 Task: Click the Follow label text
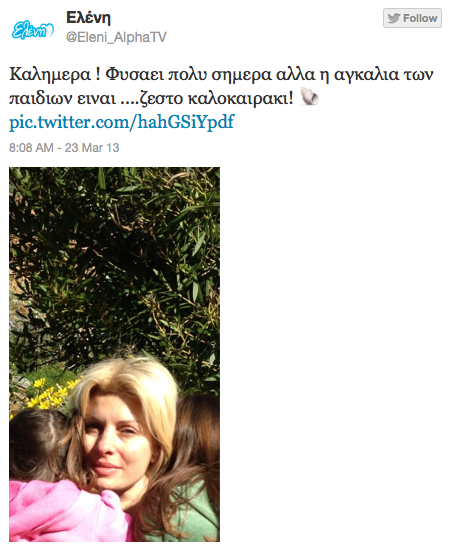420,18
